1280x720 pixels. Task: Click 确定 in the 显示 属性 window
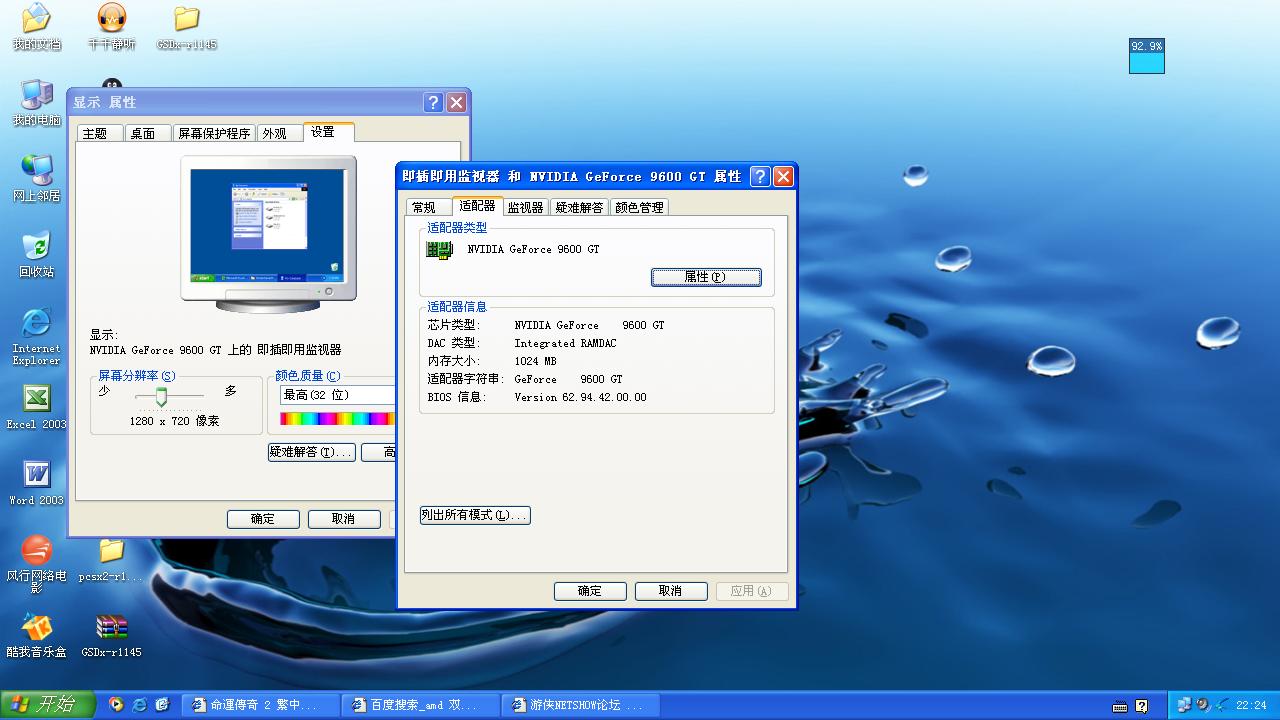pos(263,519)
